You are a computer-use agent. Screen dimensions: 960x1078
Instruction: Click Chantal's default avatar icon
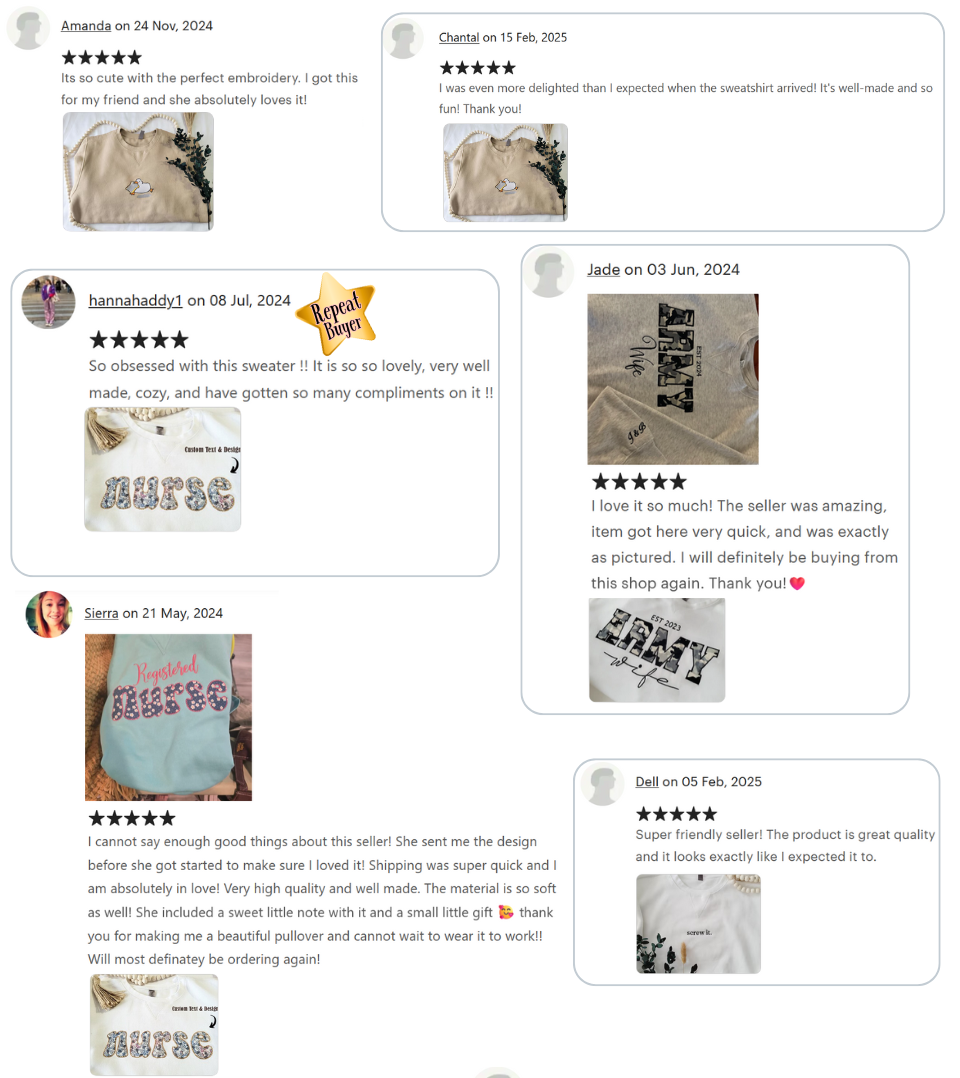(x=404, y=39)
